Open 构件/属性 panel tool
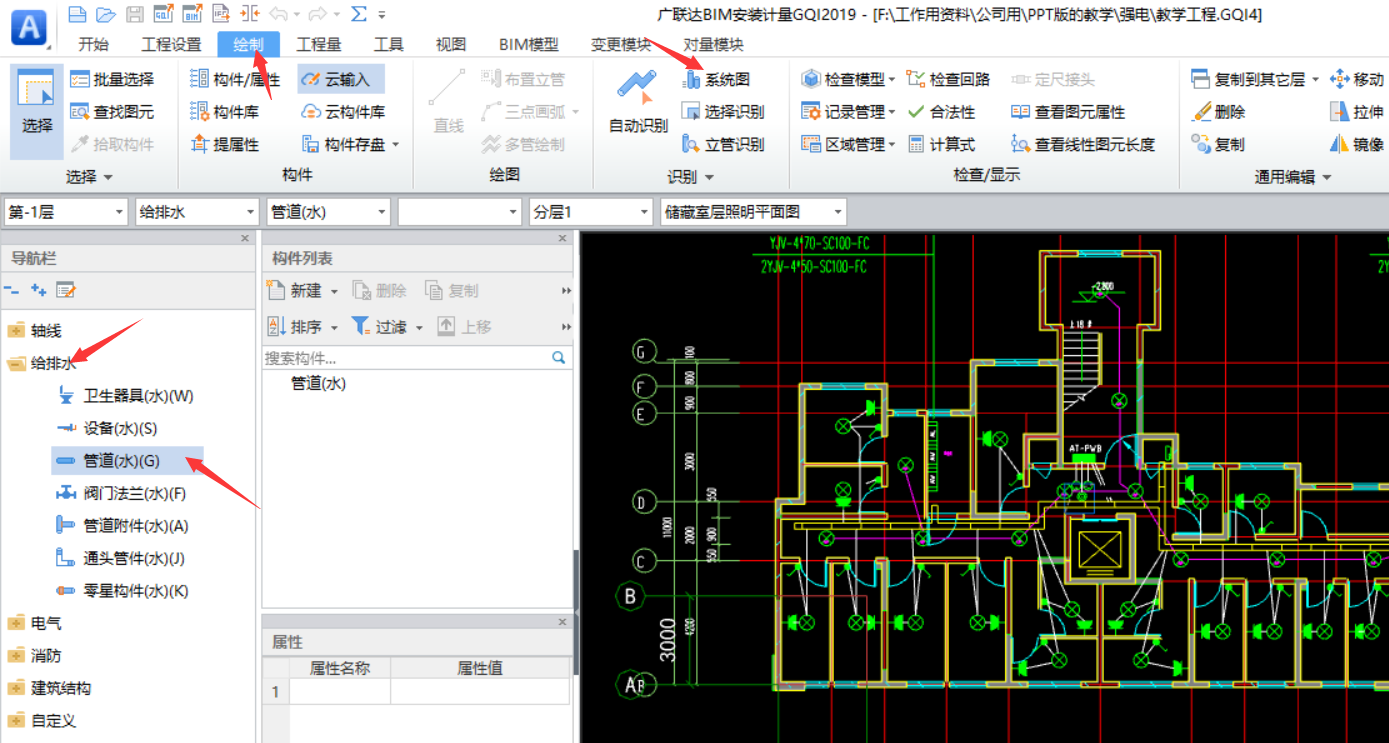The height and width of the screenshot is (743, 1389). click(x=235, y=79)
